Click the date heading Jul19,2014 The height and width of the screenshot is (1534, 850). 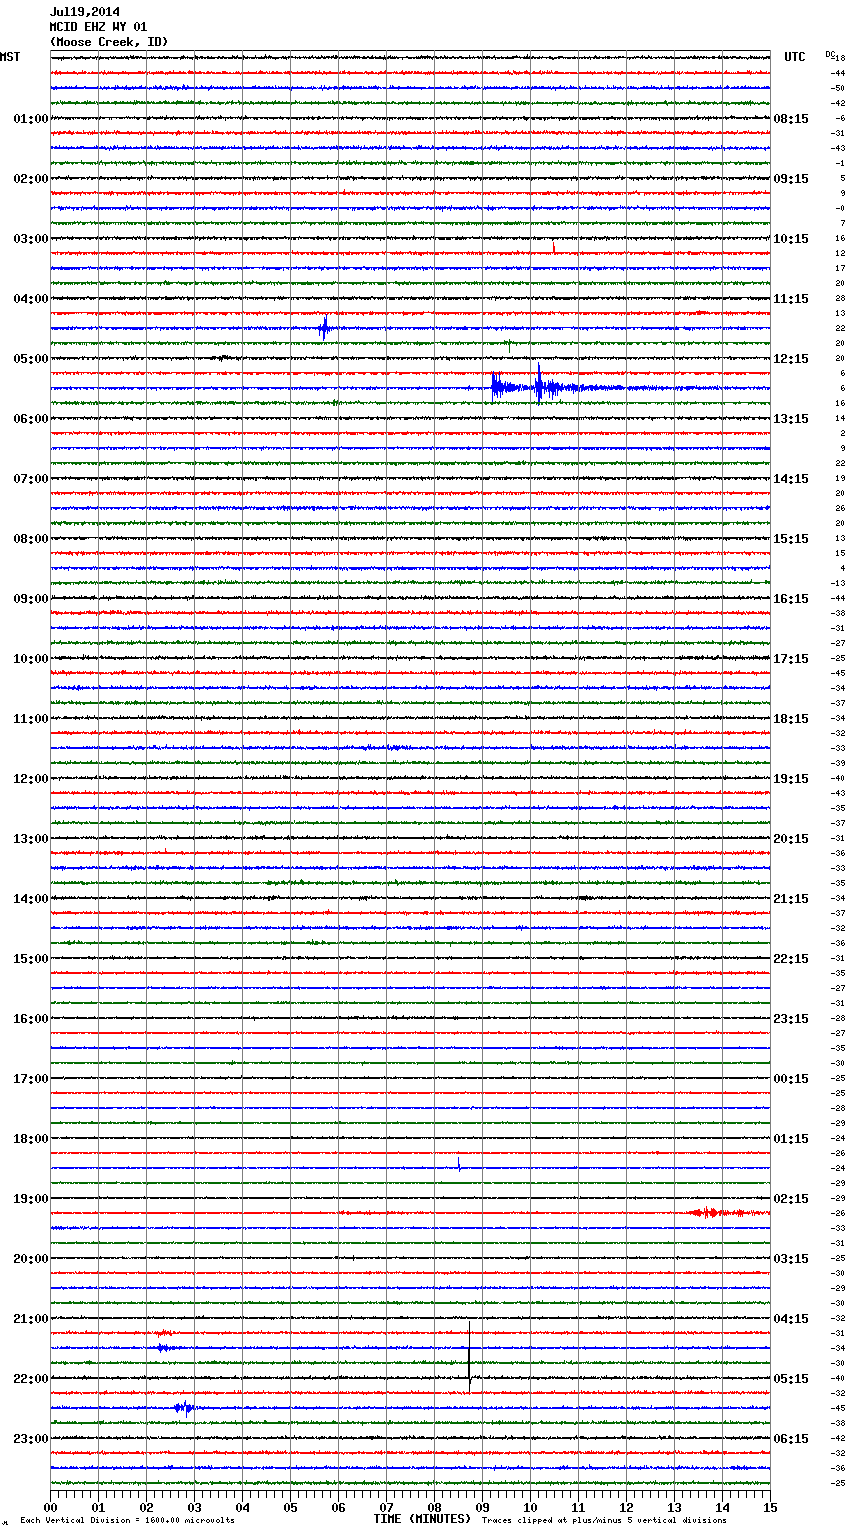[85, 12]
